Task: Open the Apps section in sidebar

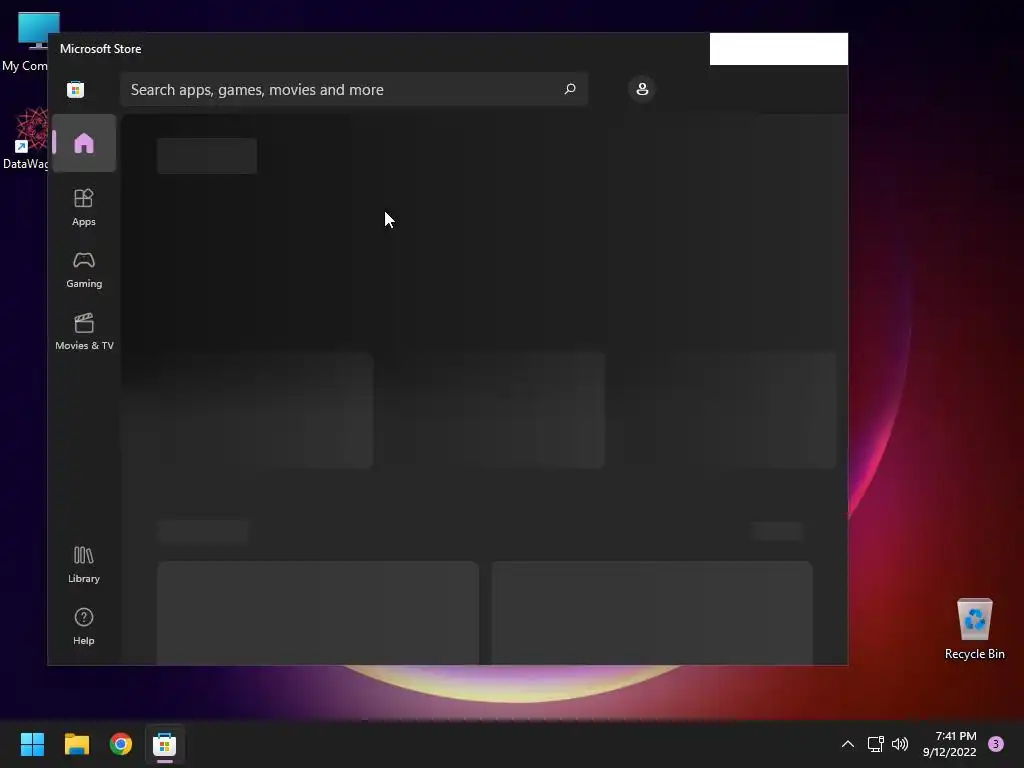Action: click(x=84, y=207)
